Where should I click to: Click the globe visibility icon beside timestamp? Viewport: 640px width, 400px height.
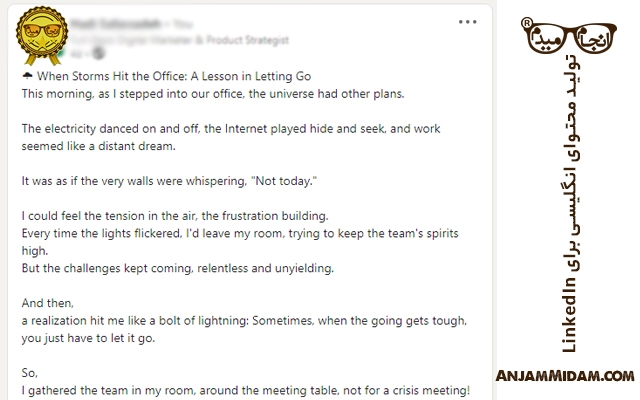pos(99,53)
